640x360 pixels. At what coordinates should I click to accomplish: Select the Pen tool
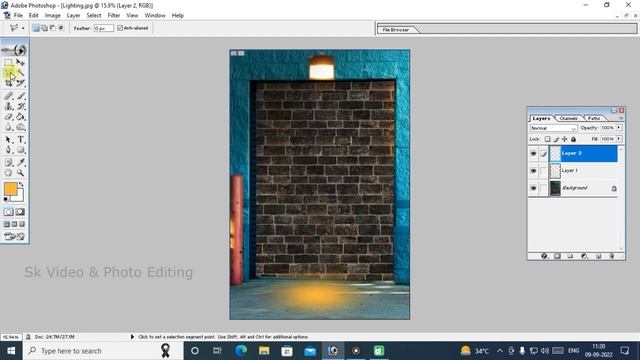point(8,150)
